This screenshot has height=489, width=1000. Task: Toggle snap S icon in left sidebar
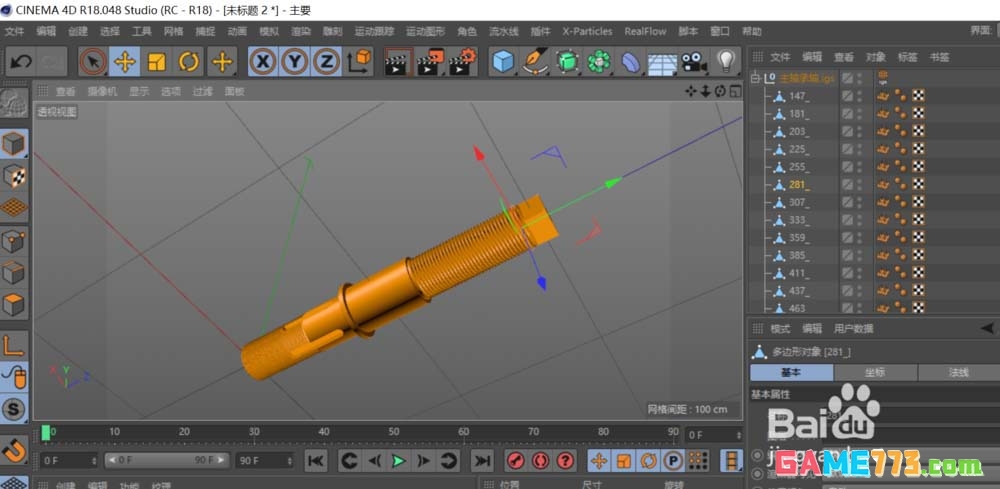14,409
